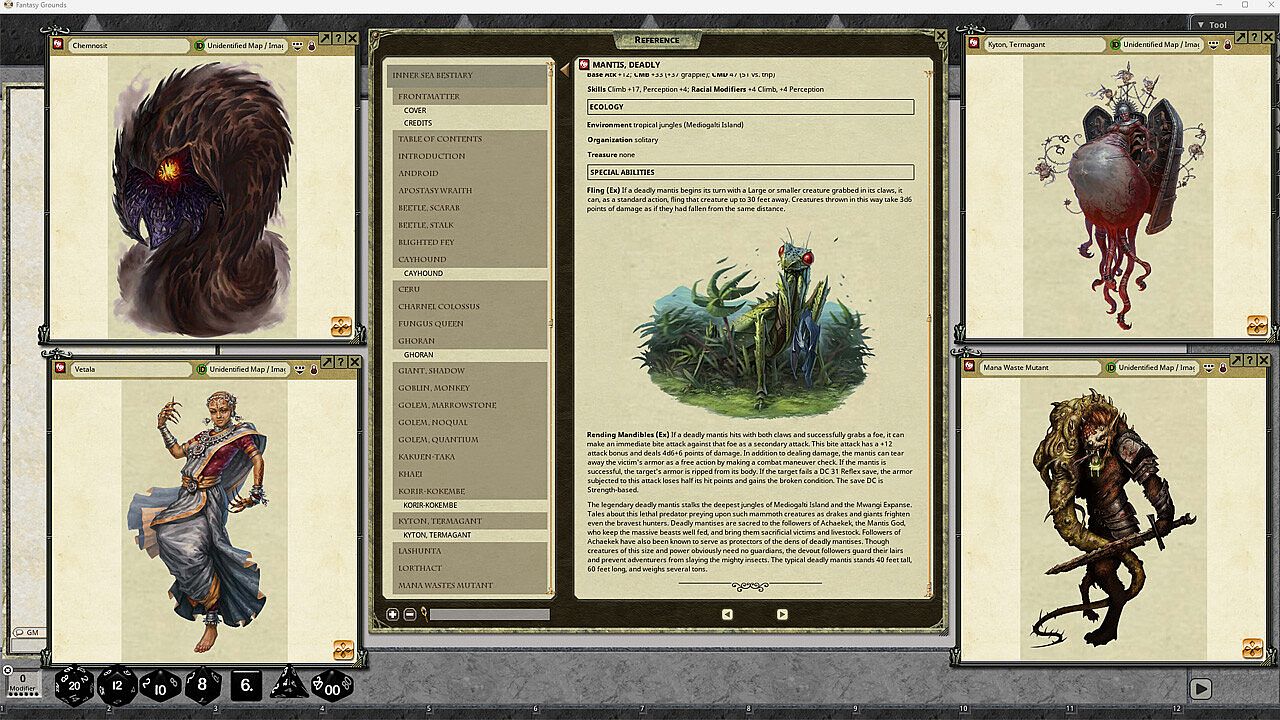Roll the d12 die
Viewport: 1280px width, 720px height.
(117, 685)
